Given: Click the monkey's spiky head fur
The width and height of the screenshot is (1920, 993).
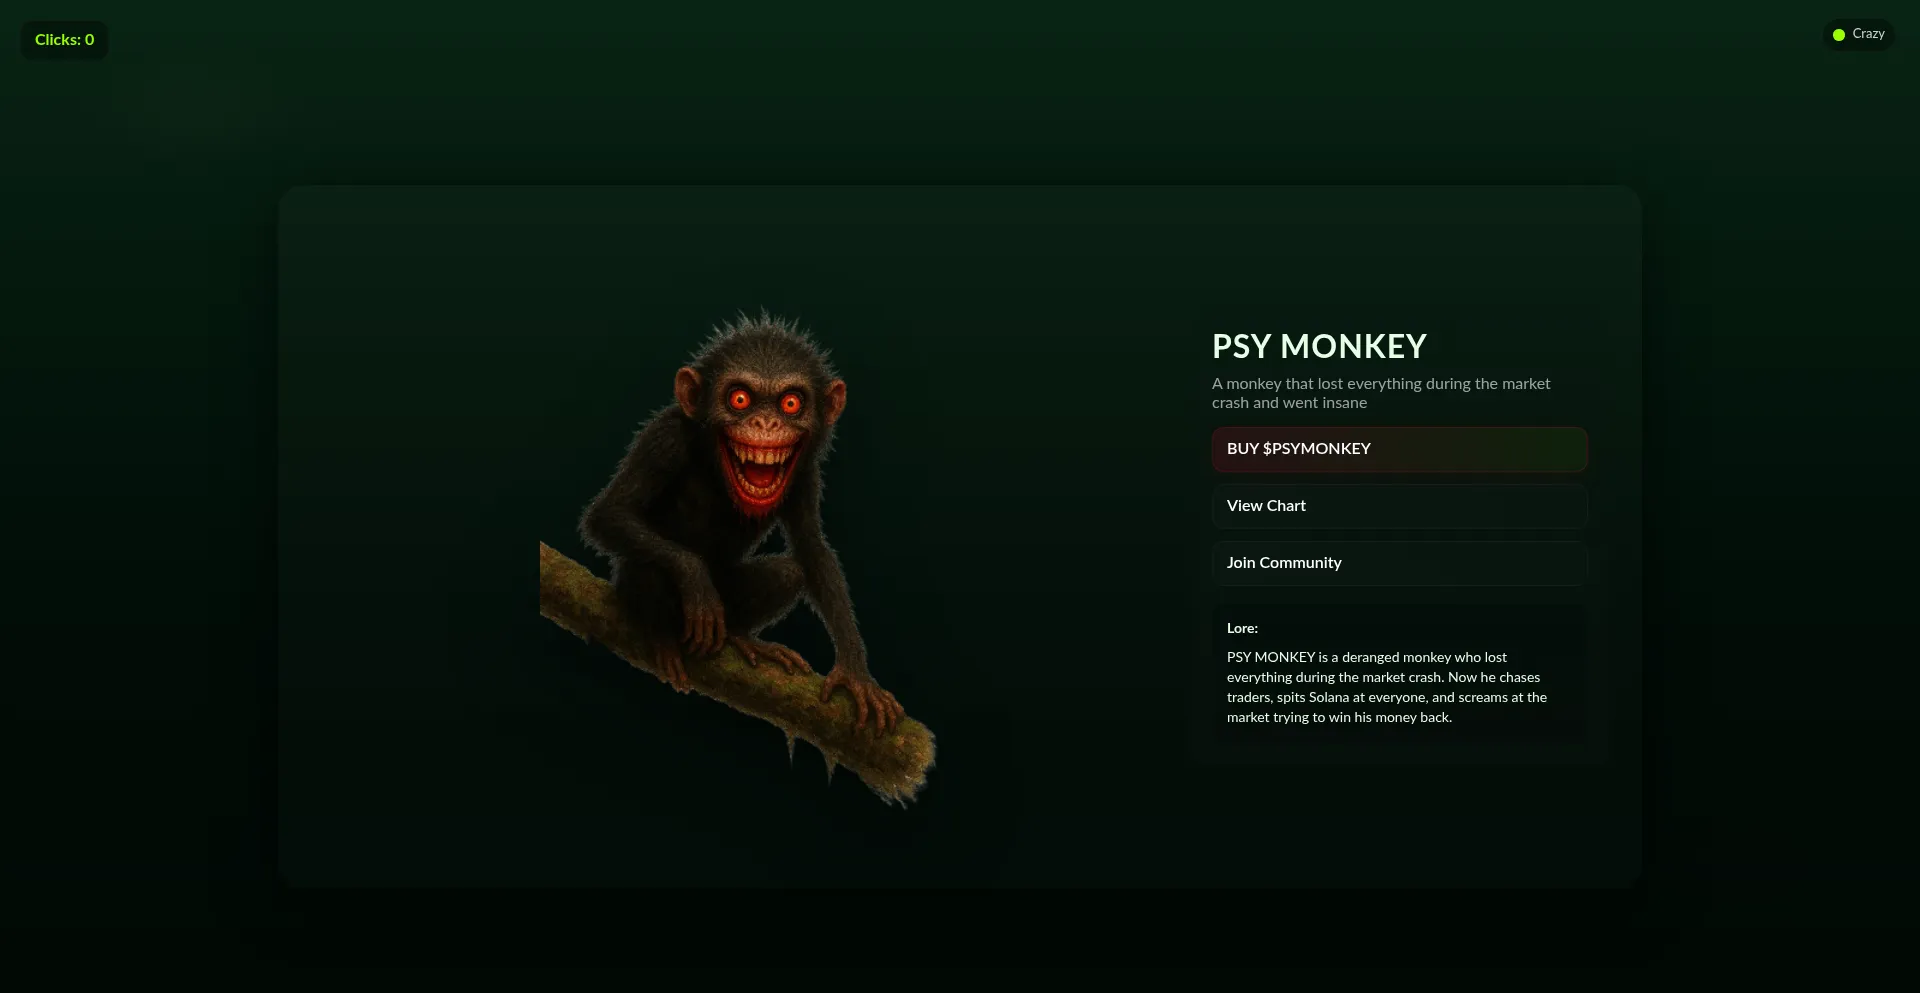Looking at the screenshot, I should [x=765, y=335].
